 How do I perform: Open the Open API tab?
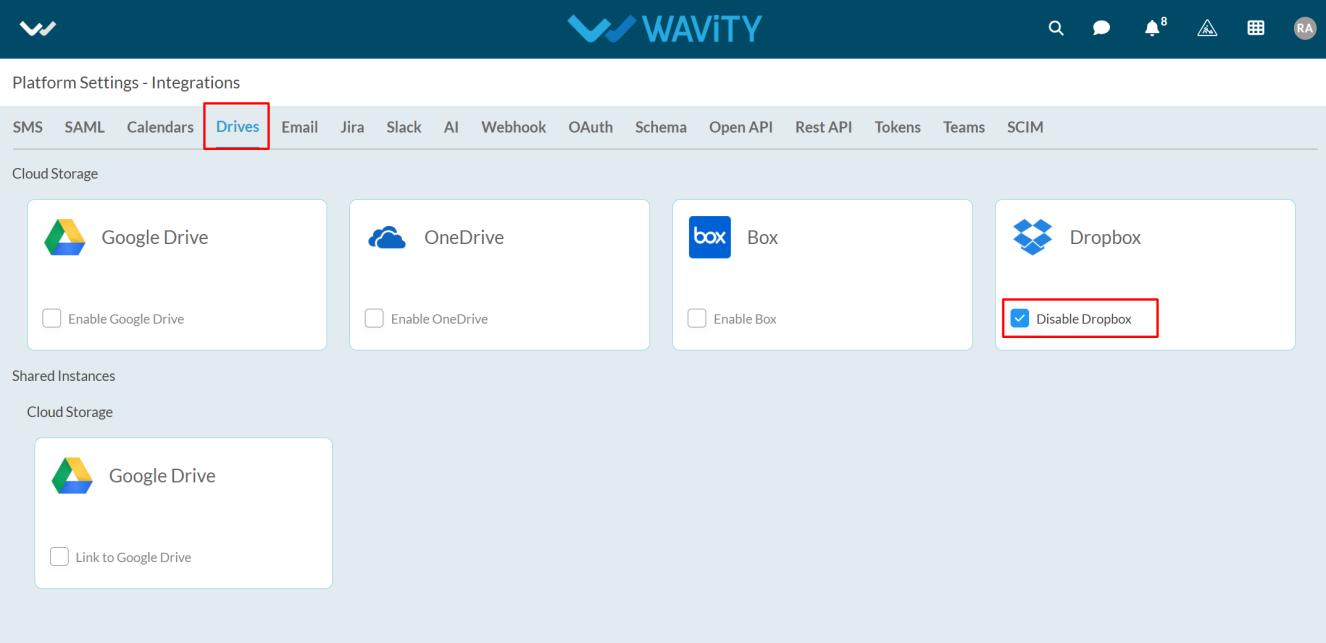[741, 127]
